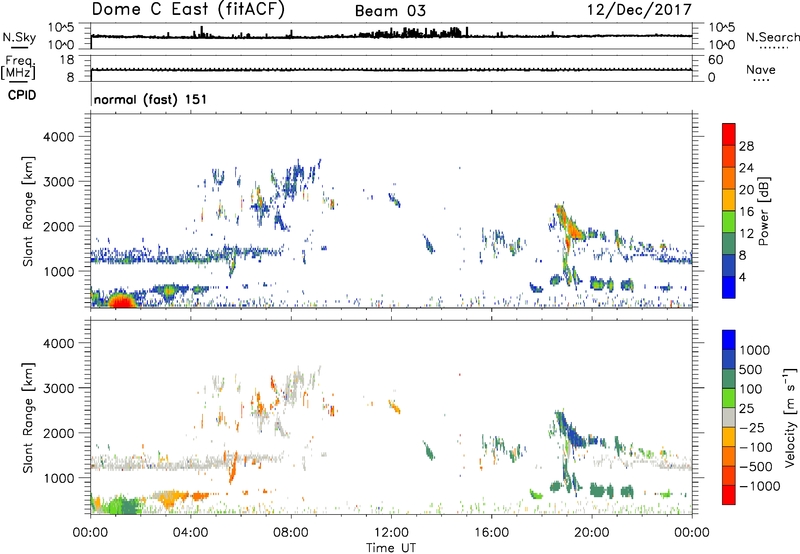Select the "Power [dB]" colorbar title
Image resolution: width=800 pixels, height=554 pixels.
[x=763, y=211]
